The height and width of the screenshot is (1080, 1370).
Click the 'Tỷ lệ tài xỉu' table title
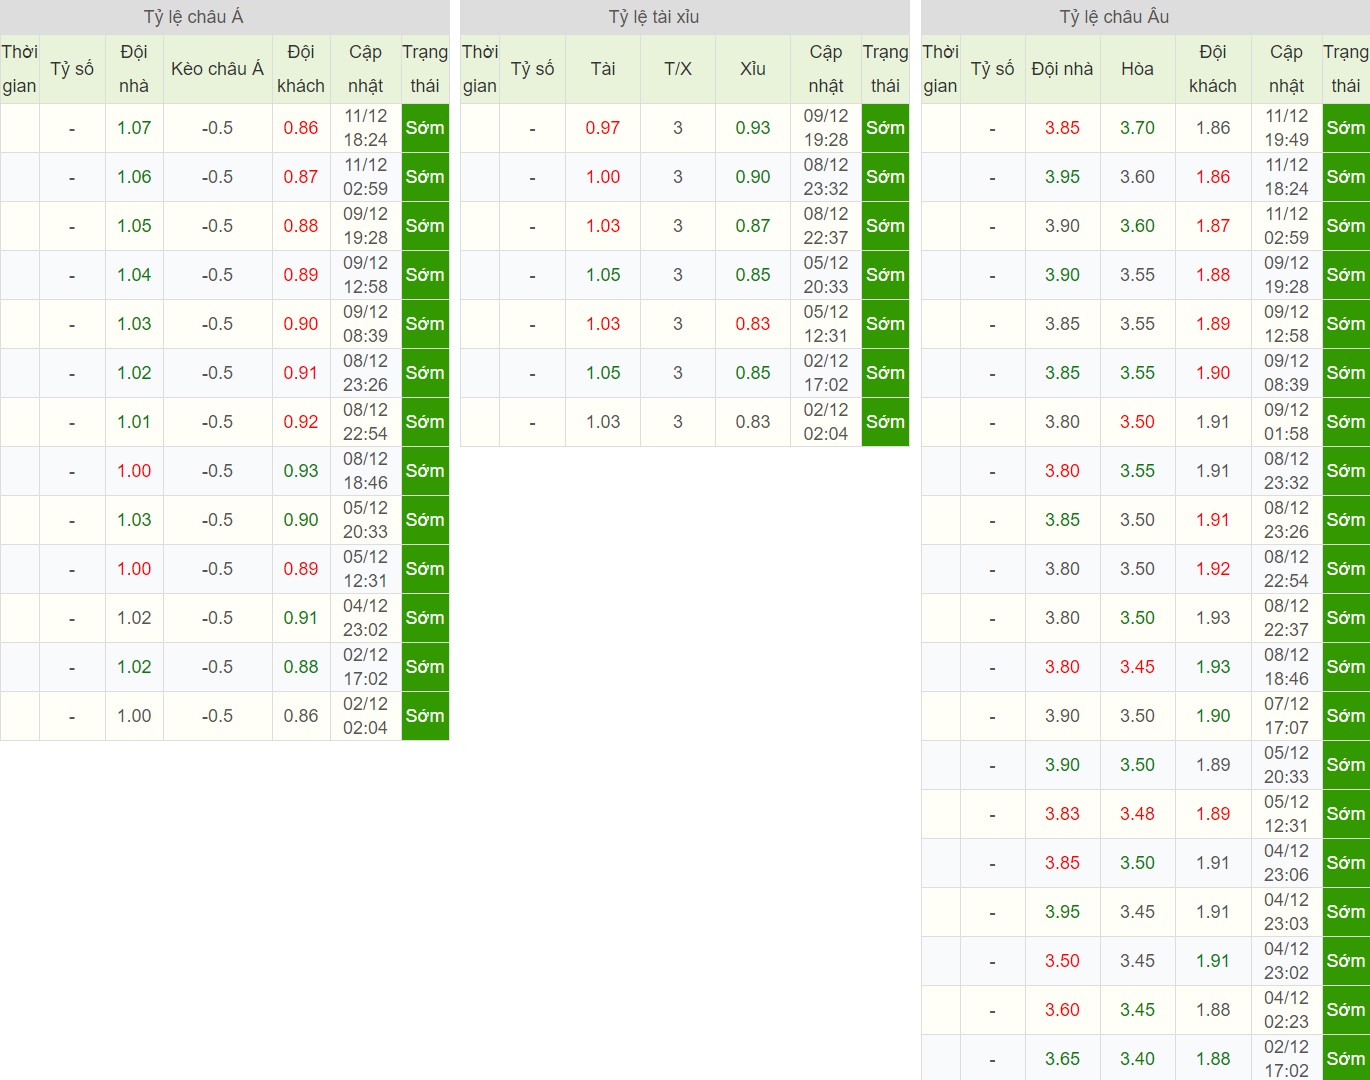pos(654,17)
